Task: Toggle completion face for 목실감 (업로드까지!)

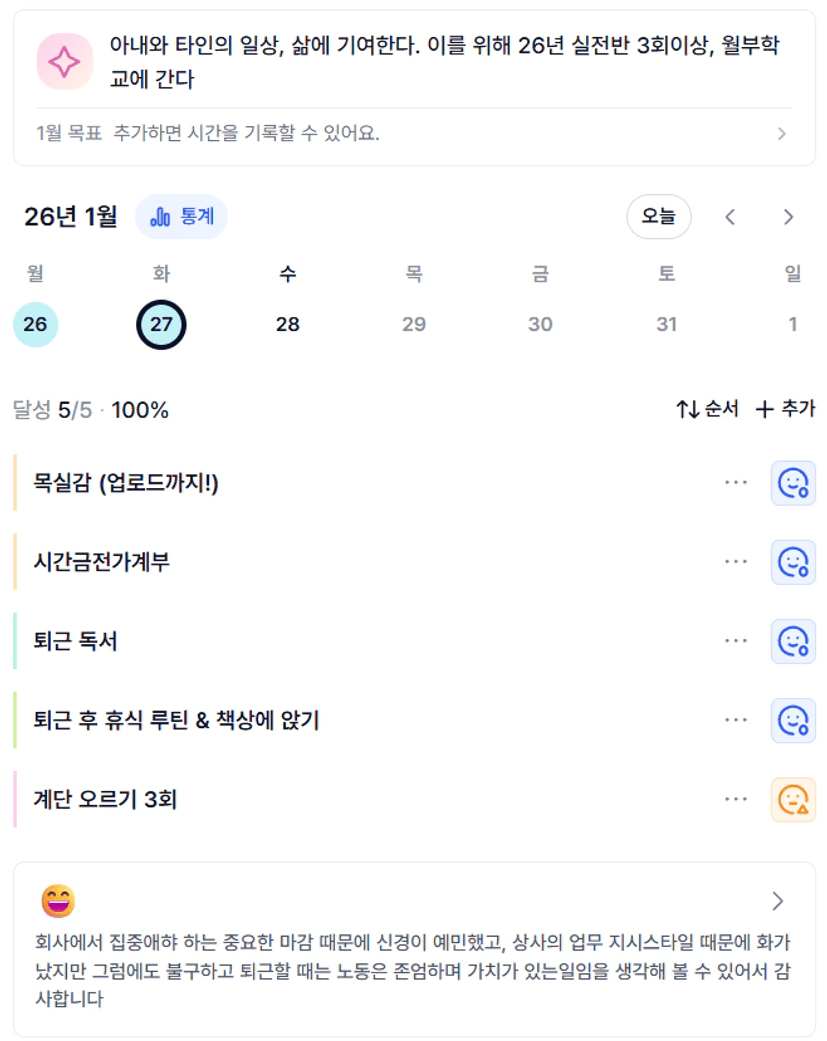Action: pyautogui.click(x=793, y=483)
